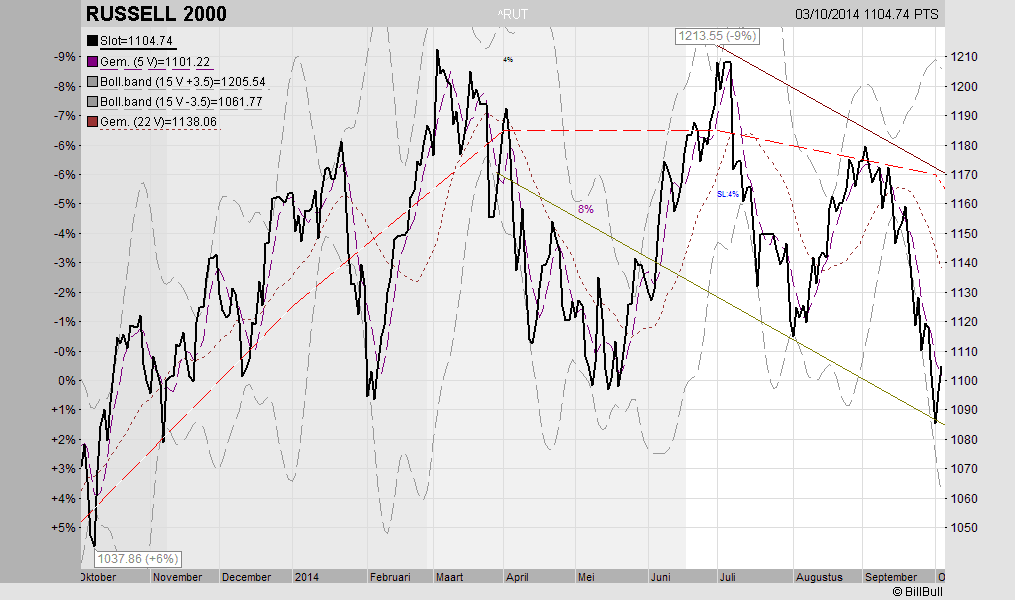Click the -8% percentage axis label
The image size is (1015, 600).
pyautogui.click(x=64, y=86)
